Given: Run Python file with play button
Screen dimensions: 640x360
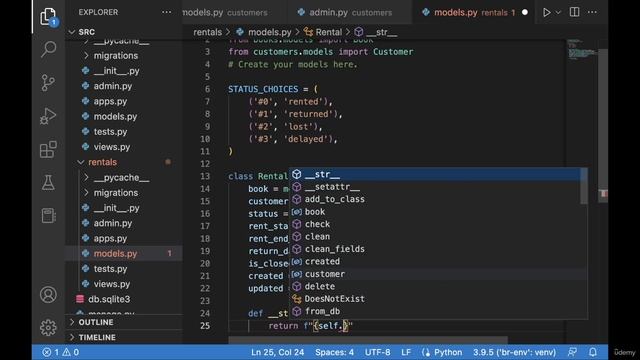Looking at the screenshot, I should point(546,12).
